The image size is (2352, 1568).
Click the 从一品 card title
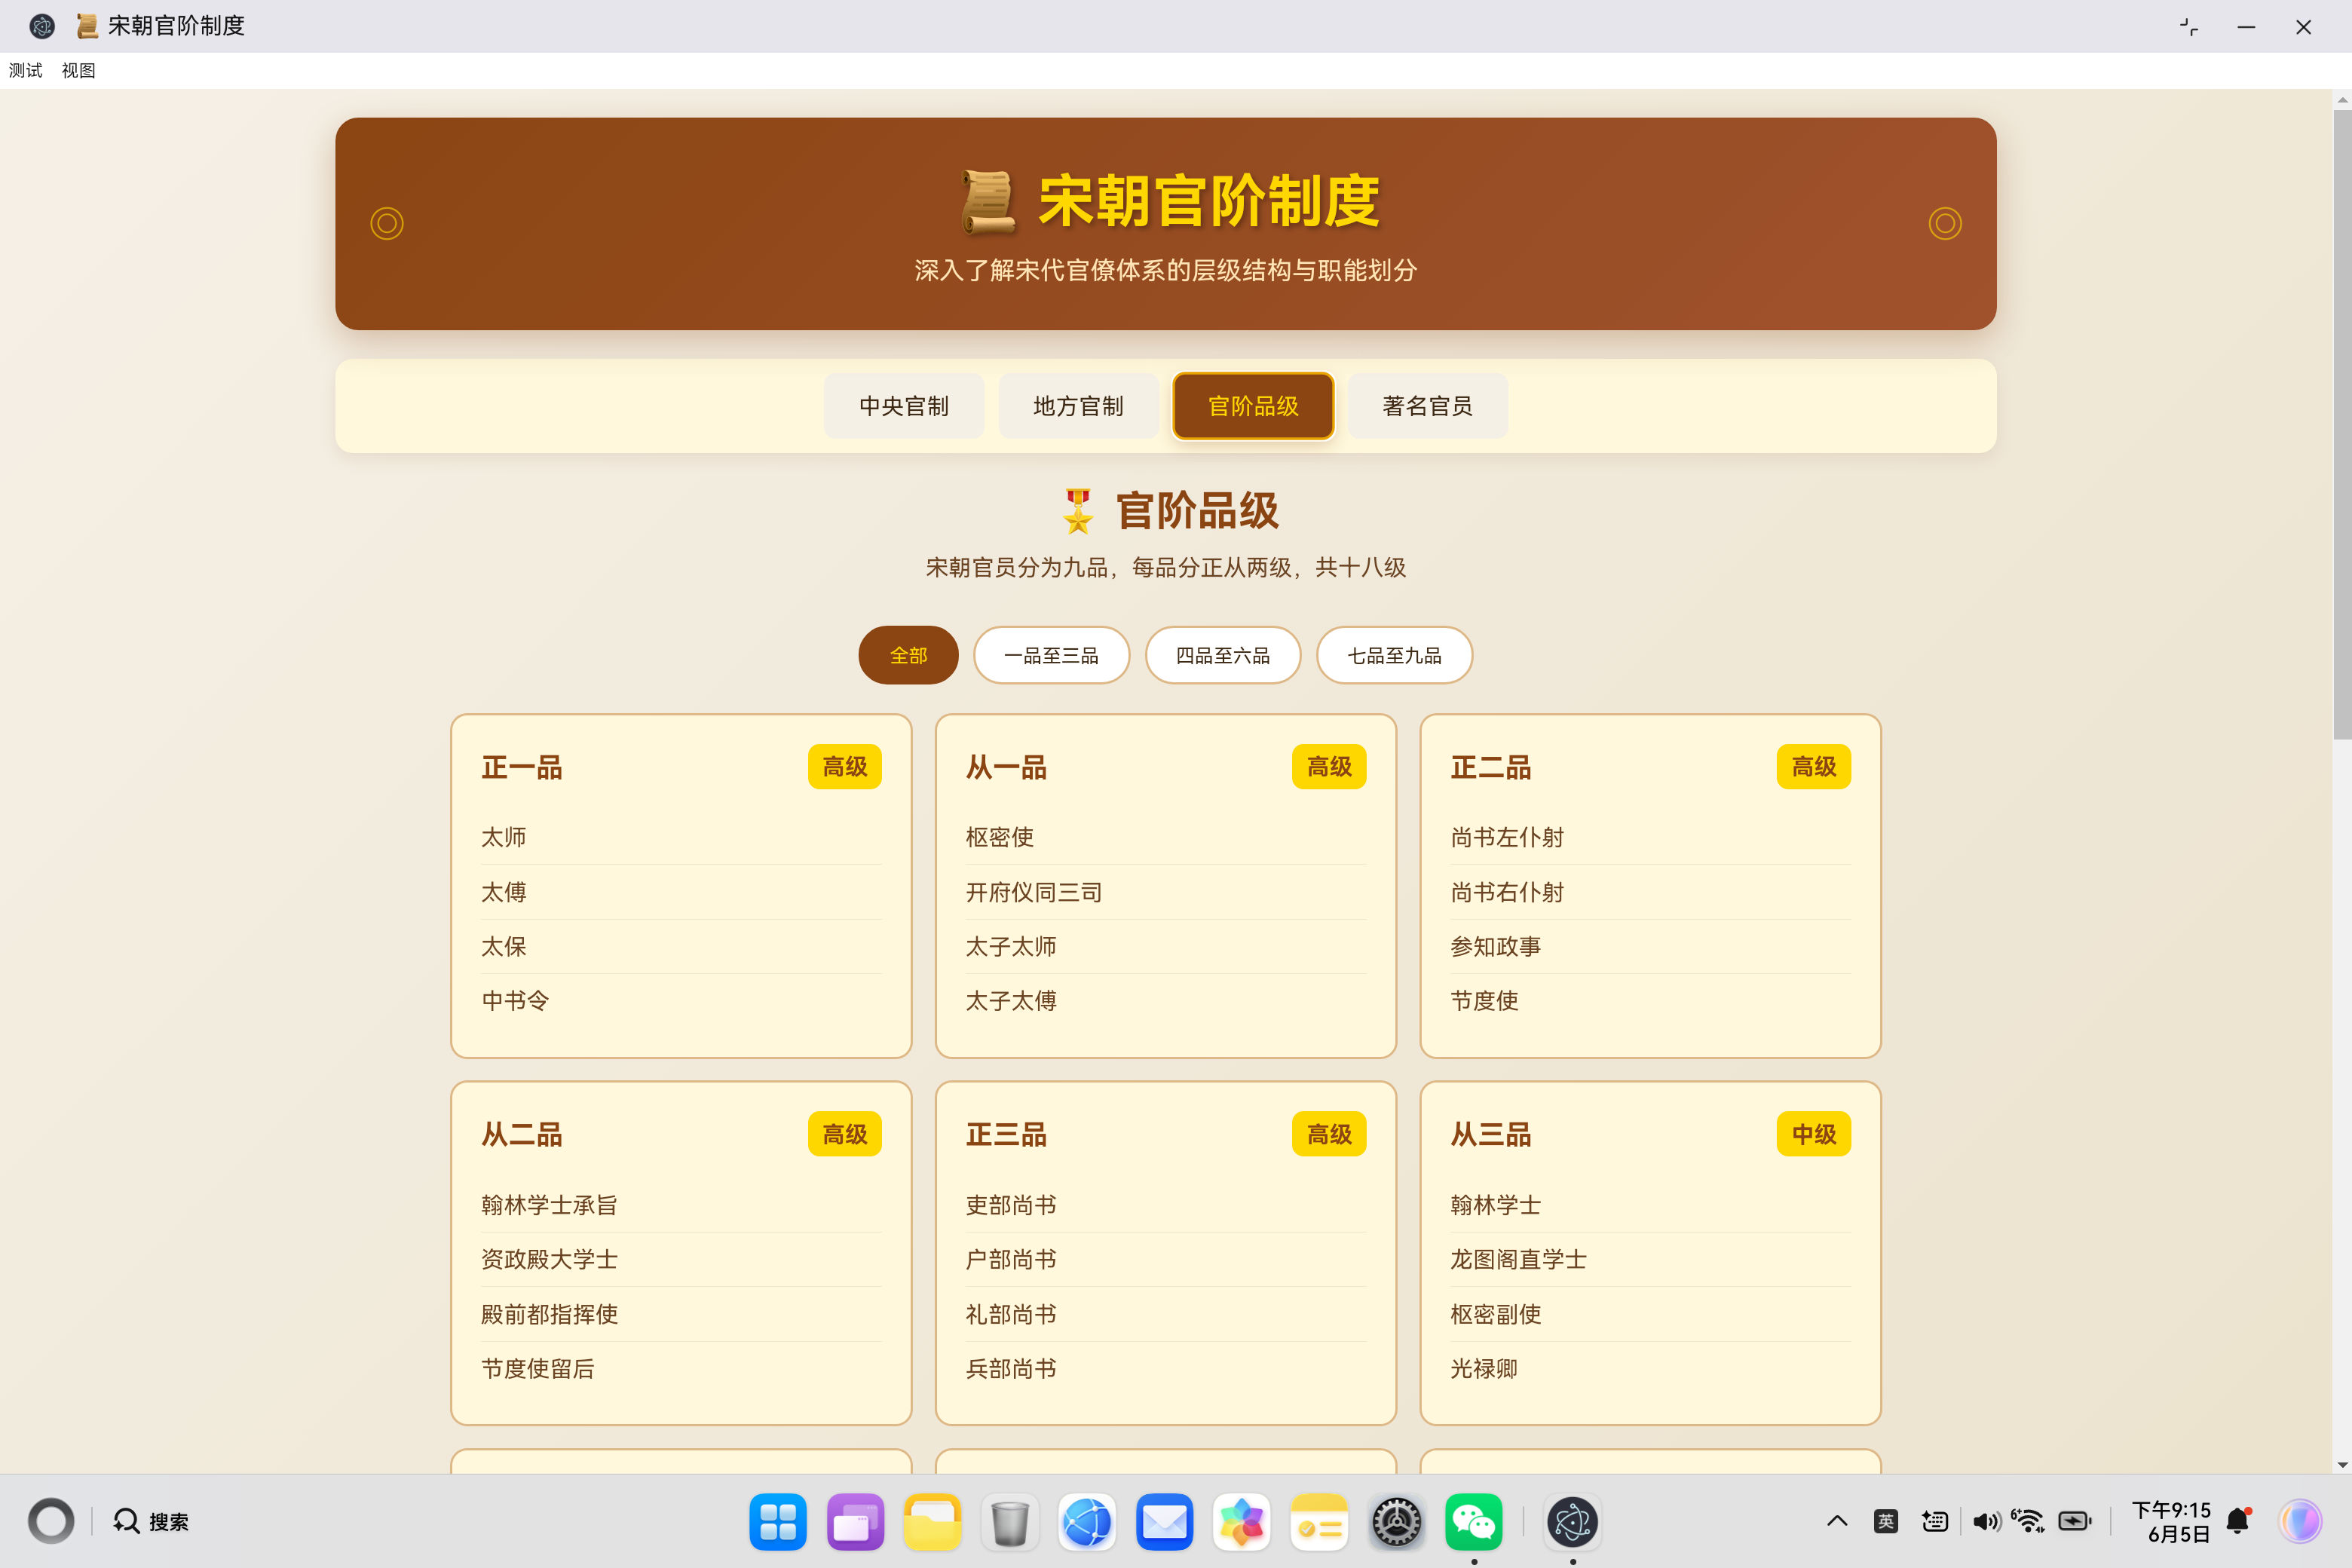click(x=1006, y=767)
